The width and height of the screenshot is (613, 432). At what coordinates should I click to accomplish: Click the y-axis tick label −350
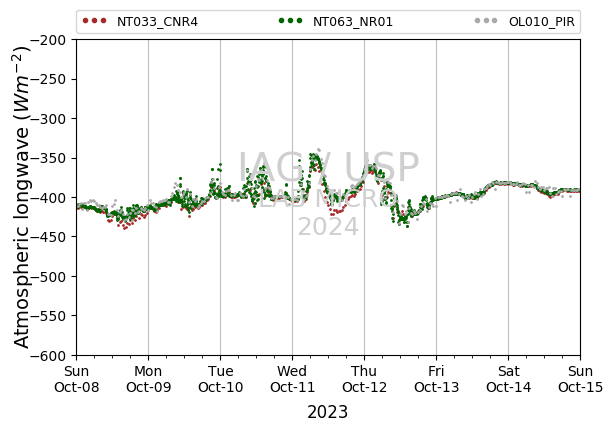tap(50, 158)
